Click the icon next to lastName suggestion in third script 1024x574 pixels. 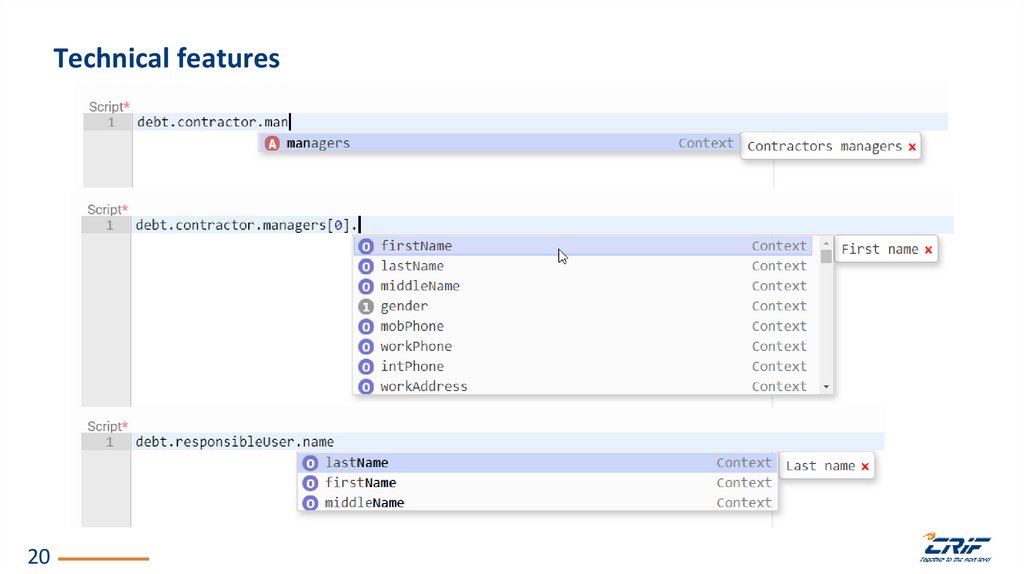311,463
